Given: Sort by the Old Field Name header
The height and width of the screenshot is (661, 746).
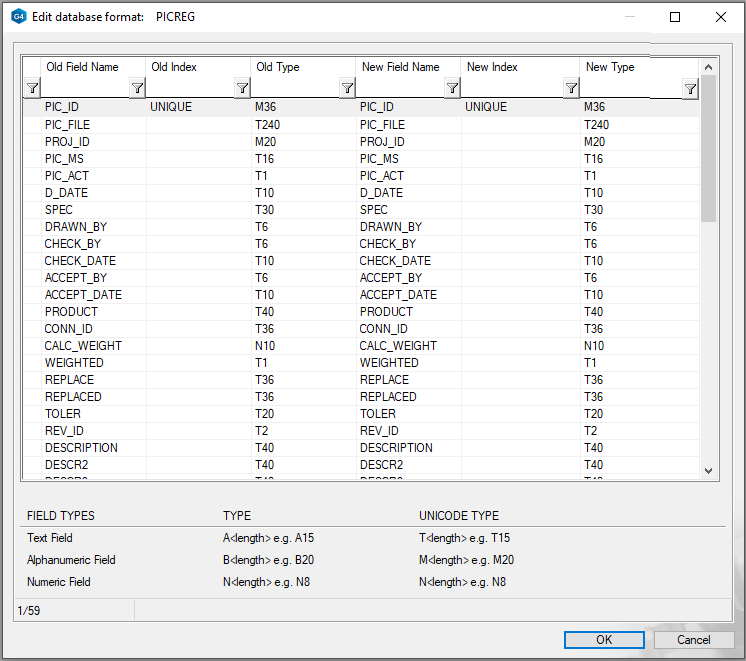Looking at the screenshot, I should click(x=82, y=67).
